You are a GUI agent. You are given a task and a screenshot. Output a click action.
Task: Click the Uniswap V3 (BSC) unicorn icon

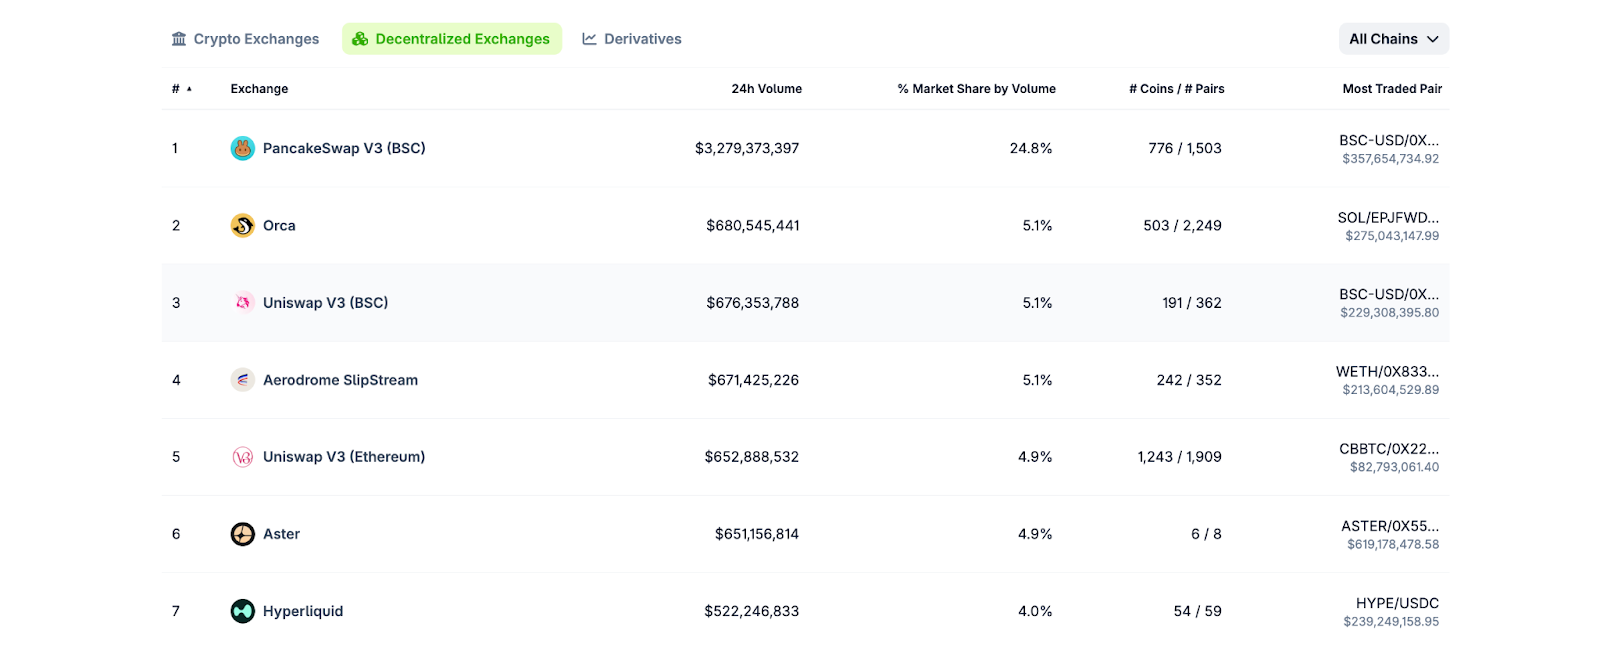[x=242, y=303]
